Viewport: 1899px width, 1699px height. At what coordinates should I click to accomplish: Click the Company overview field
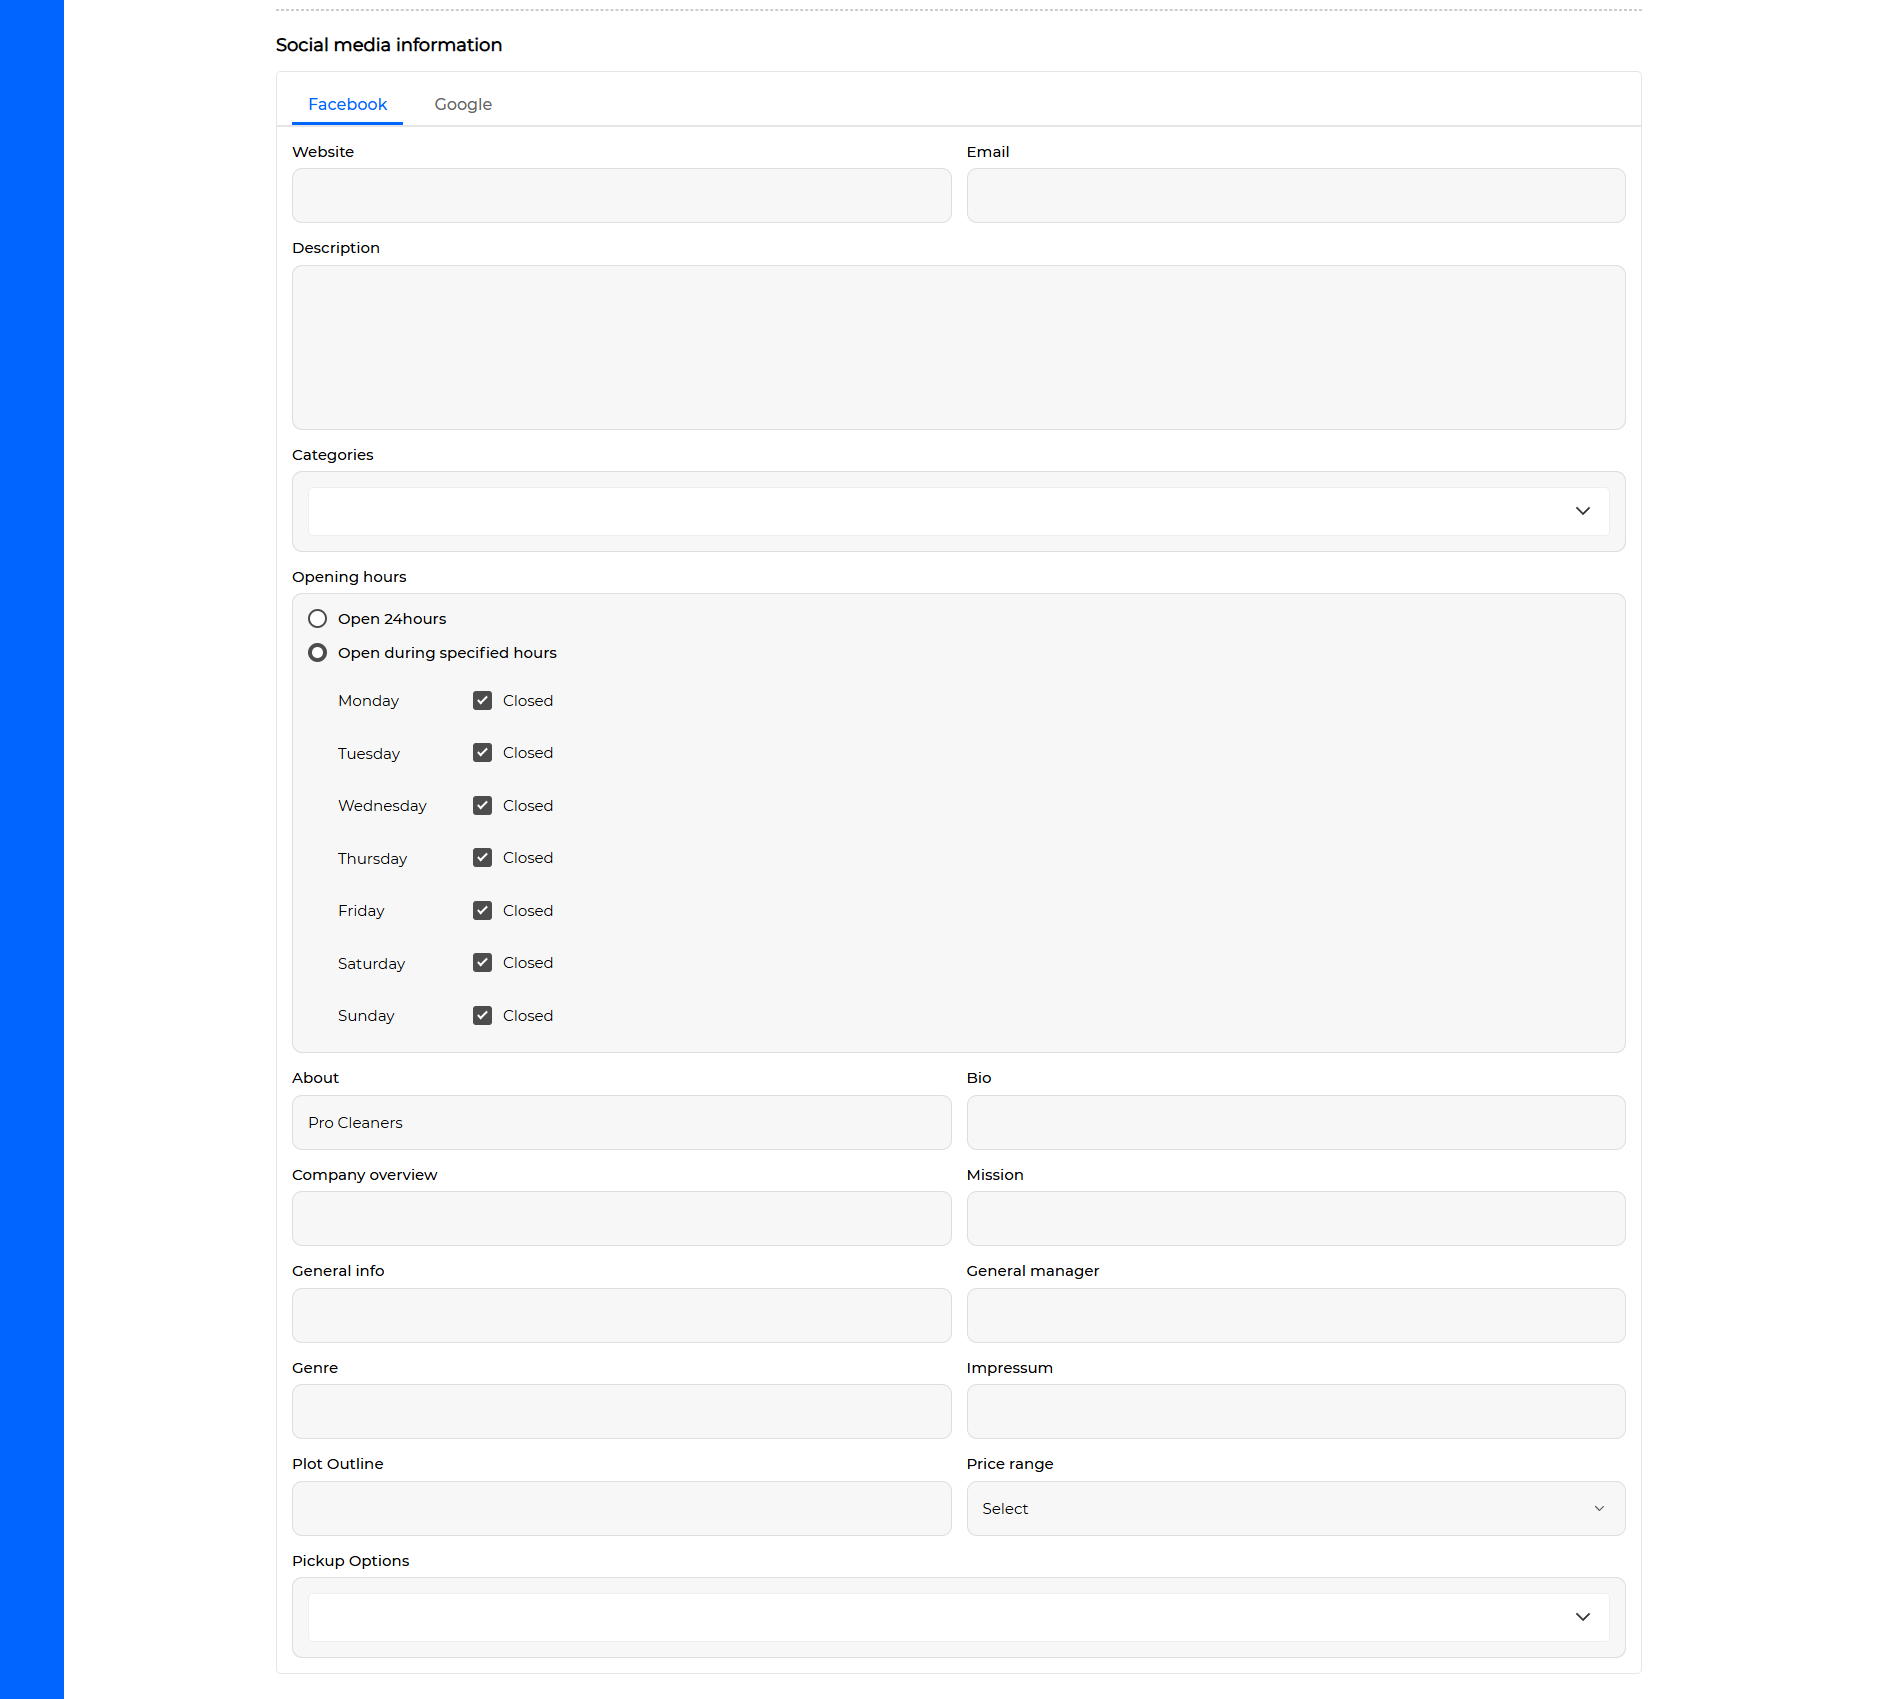pyautogui.click(x=621, y=1218)
